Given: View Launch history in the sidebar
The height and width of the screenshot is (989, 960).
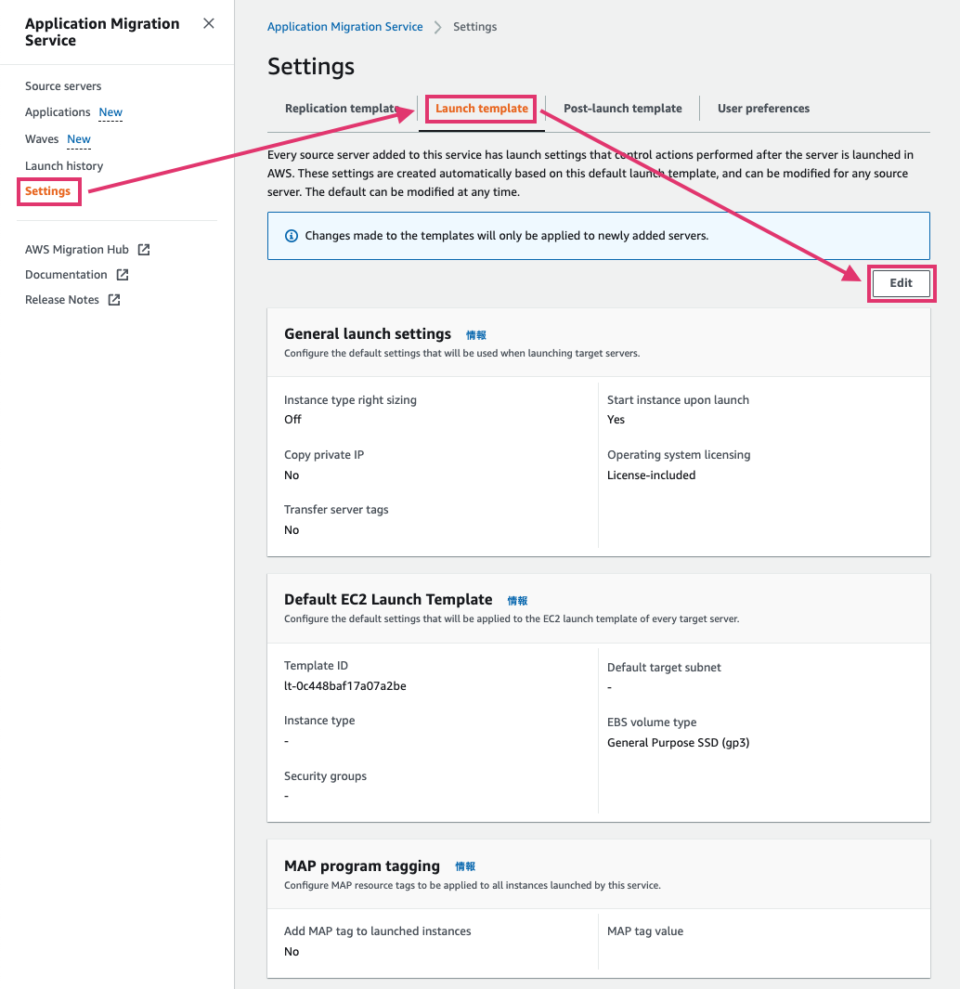Looking at the screenshot, I should pos(64,166).
